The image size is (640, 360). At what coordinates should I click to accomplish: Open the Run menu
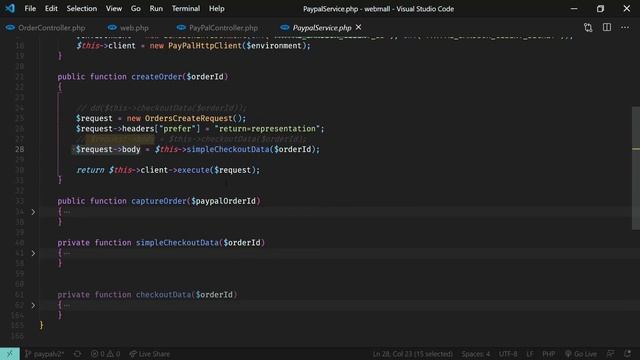click(156, 9)
